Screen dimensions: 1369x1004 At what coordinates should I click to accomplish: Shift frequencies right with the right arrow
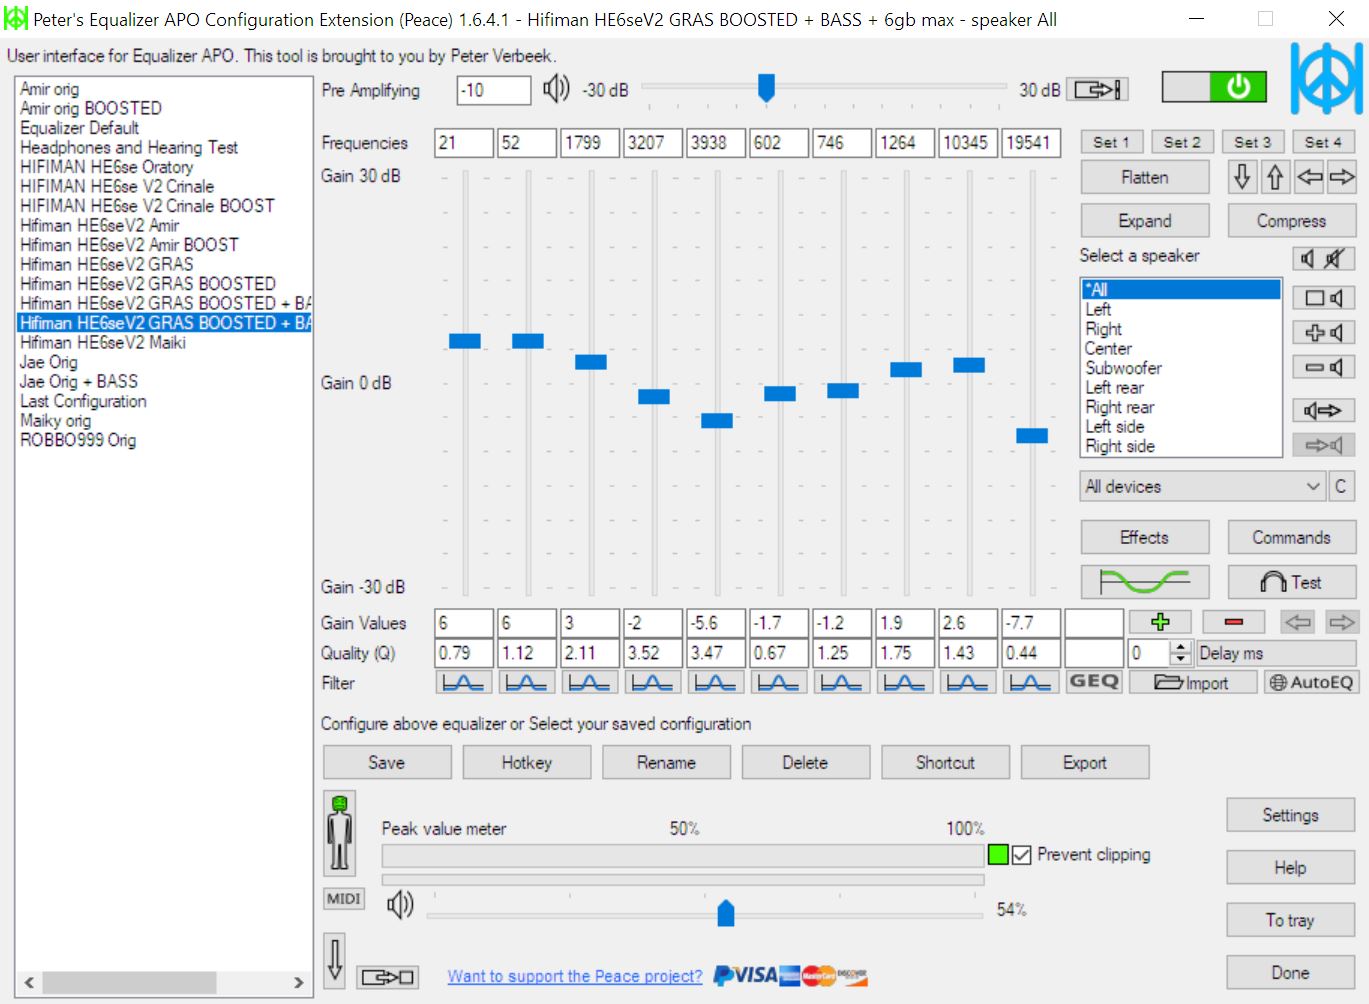click(x=1342, y=178)
